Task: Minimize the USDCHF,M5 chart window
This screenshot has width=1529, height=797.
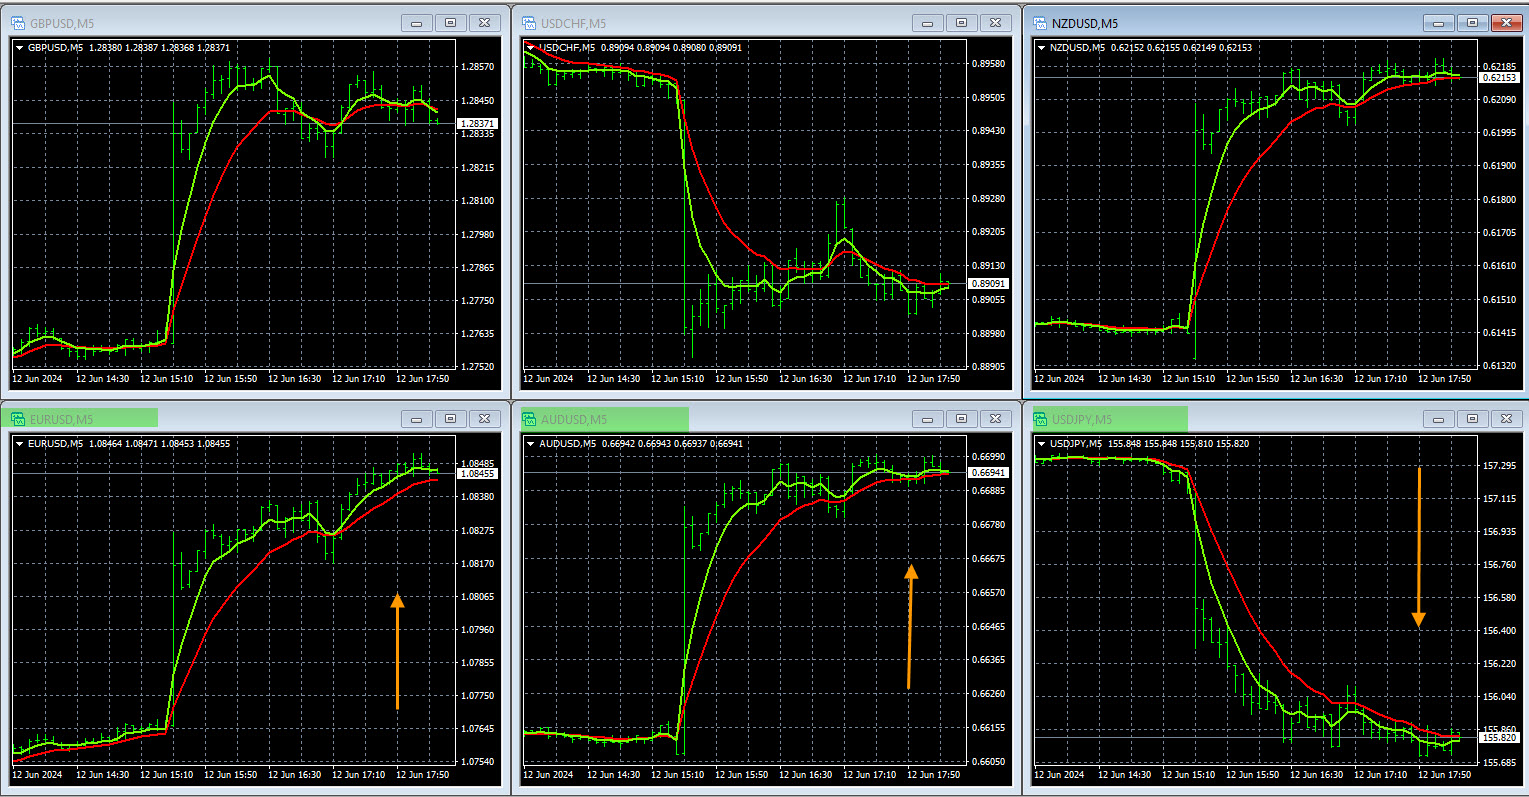Action: click(928, 23)
